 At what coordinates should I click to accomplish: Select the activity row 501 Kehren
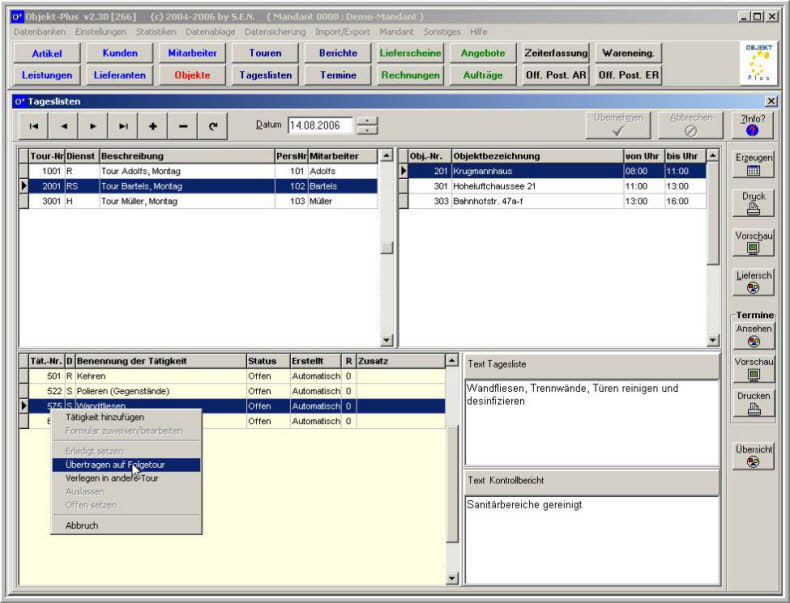click(232, 376)
